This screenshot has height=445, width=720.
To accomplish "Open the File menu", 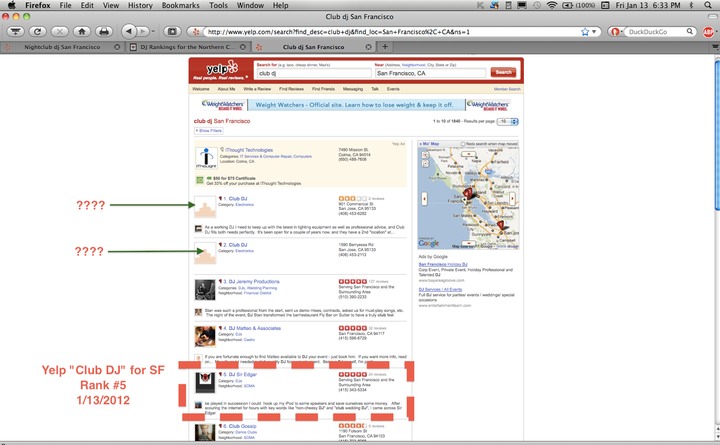I will pos(65,6).
